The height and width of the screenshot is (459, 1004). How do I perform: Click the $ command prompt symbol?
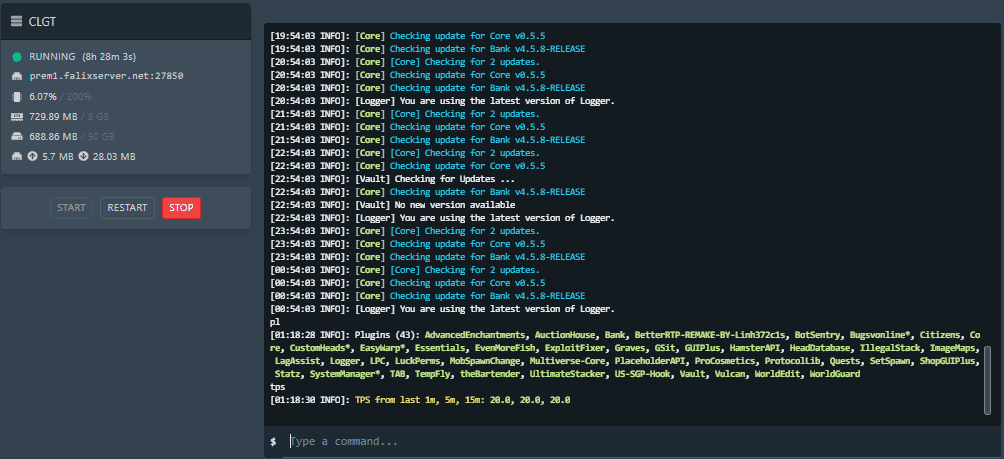click(x=273, y=441)
